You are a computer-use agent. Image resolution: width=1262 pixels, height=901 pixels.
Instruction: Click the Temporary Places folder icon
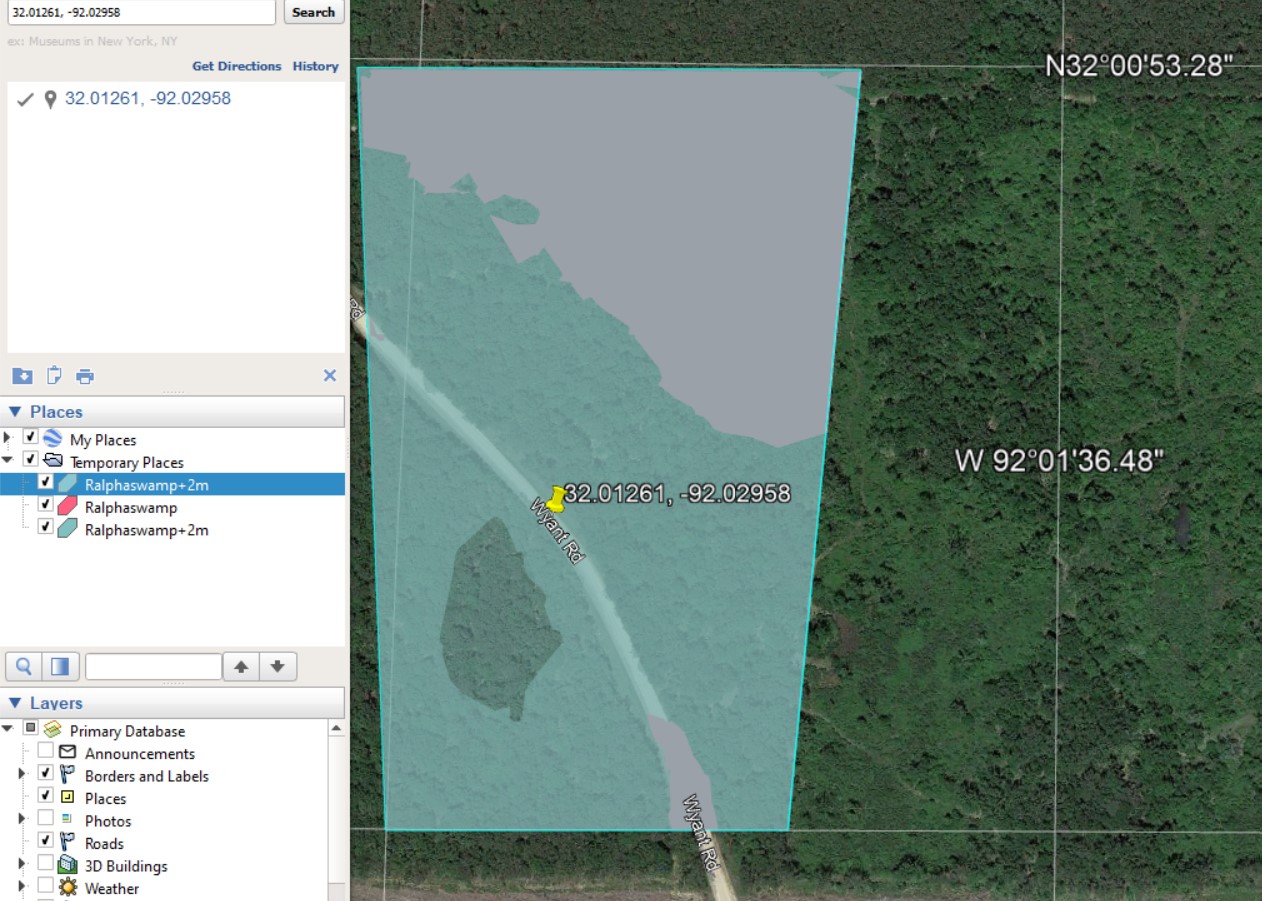pyautogui.click(x=53, y=462)
